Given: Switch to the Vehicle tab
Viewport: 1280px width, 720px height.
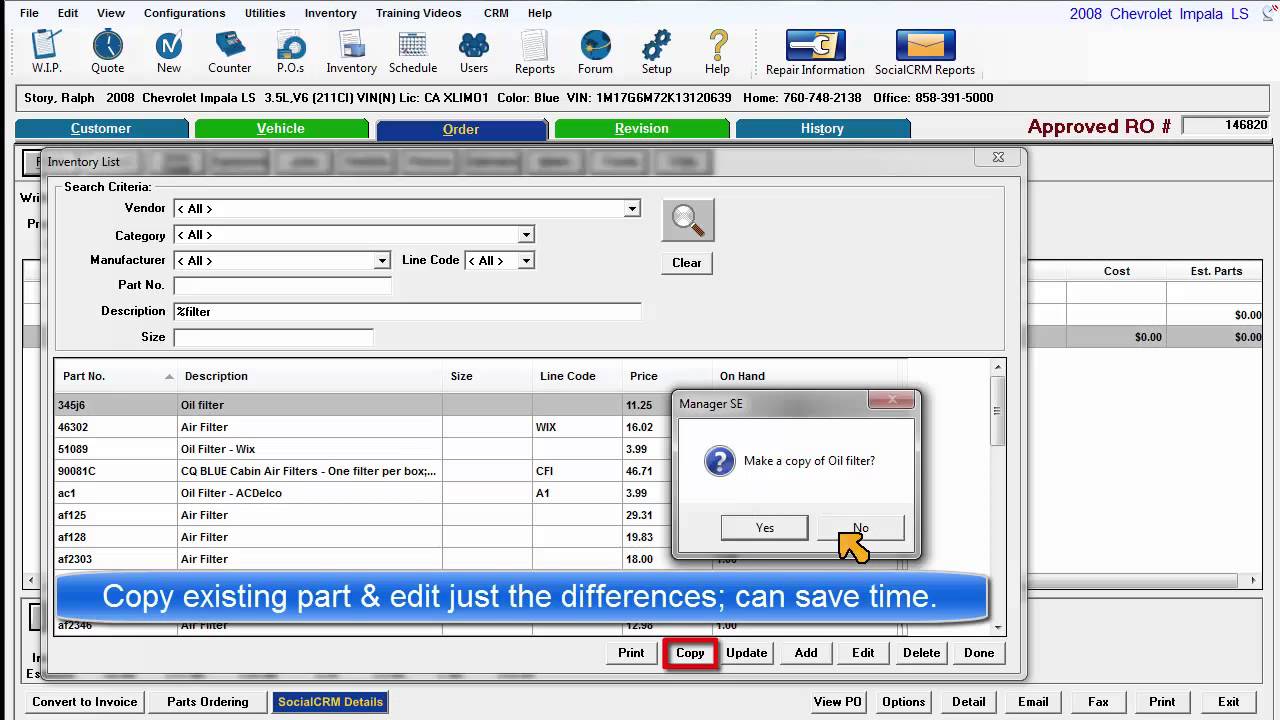Looking at the screenshot, I should pos(281,128).
